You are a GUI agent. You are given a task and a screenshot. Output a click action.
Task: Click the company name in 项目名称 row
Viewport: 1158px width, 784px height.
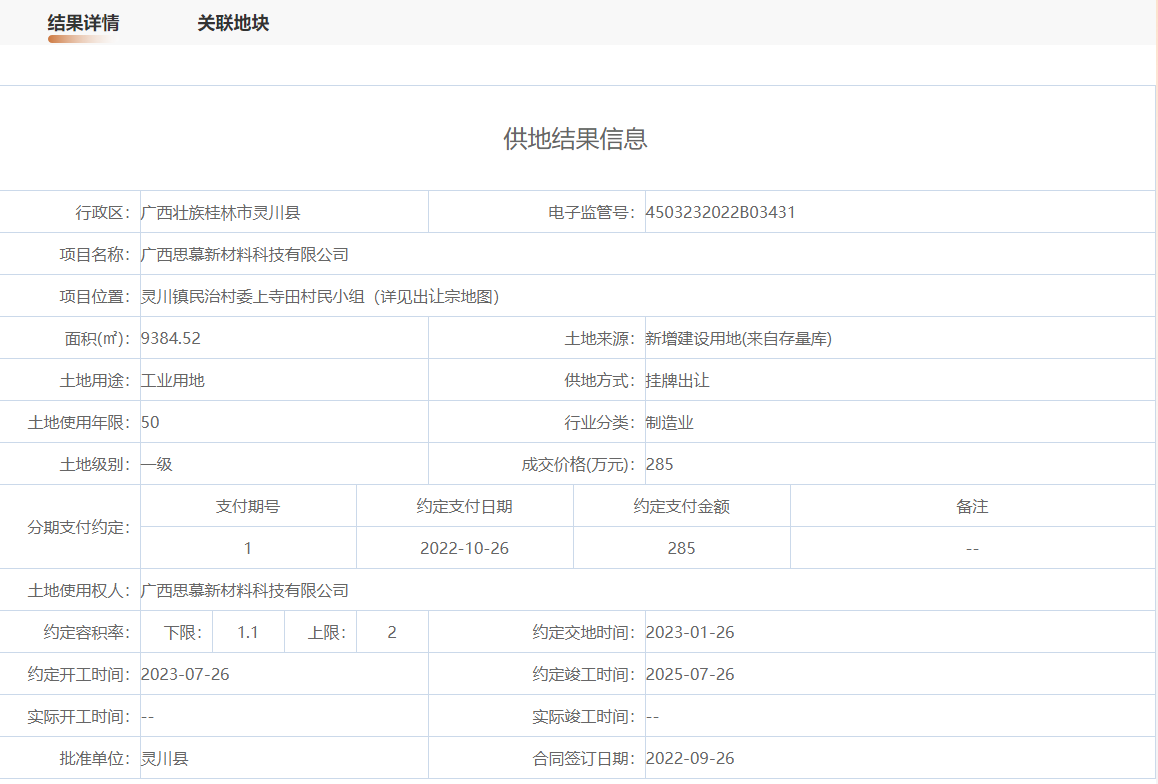pyautogui.click(x=245, y=254)
